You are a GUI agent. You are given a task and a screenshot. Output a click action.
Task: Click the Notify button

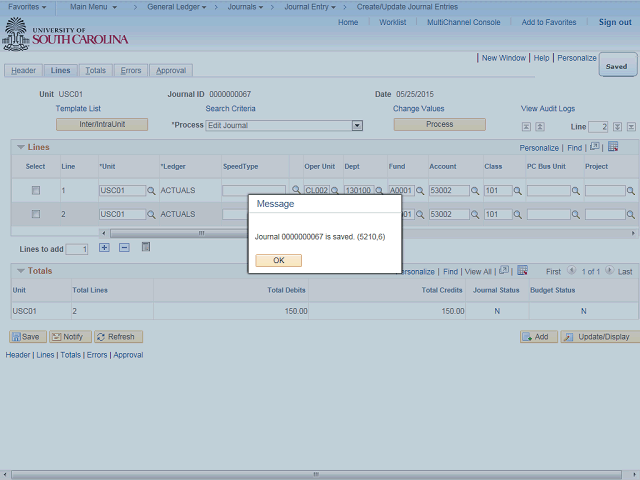70,337
